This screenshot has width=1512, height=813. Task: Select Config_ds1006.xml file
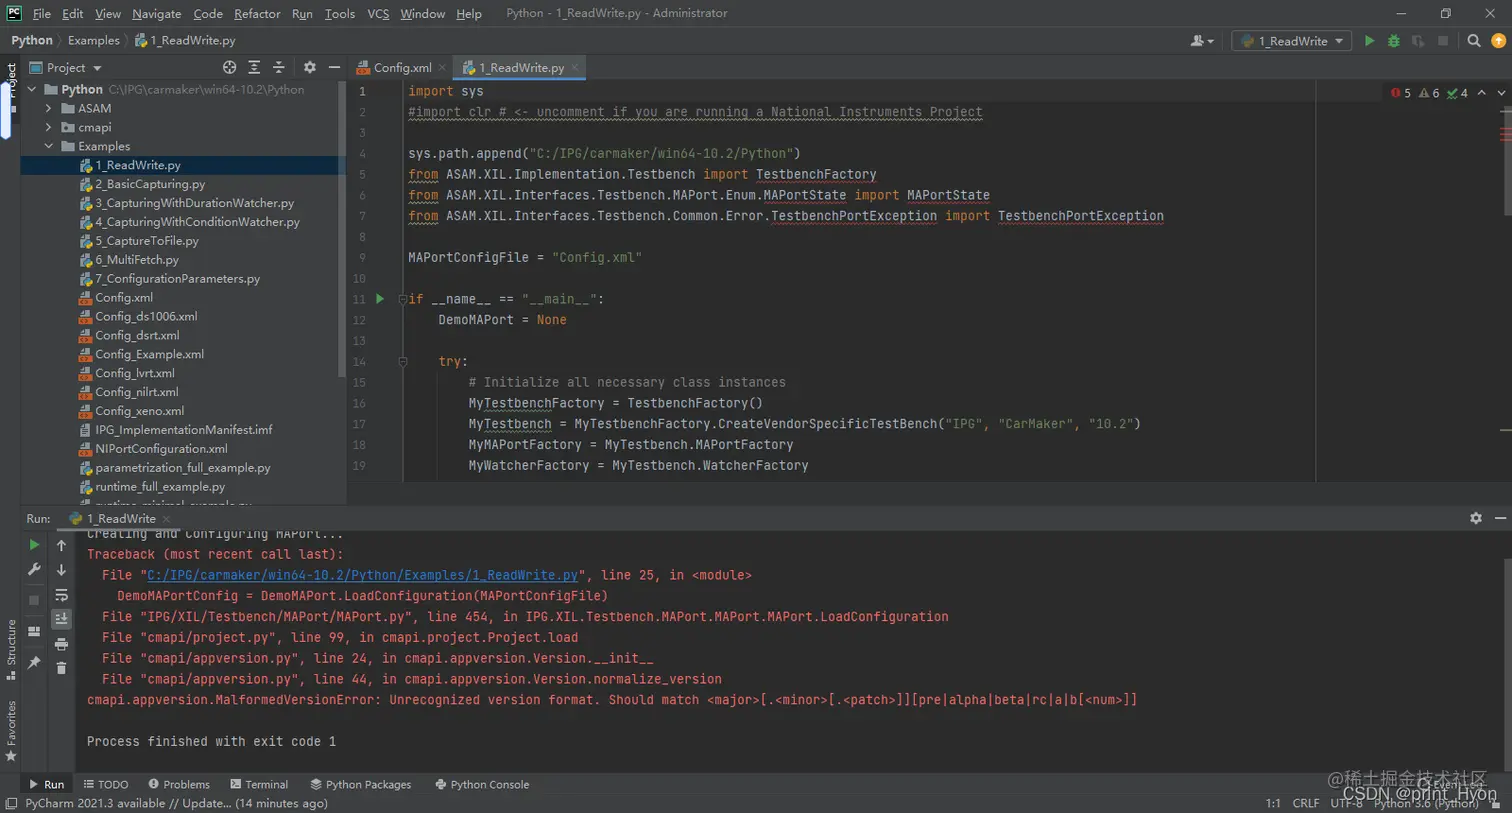pyautogui.click(x=146, y=316)
